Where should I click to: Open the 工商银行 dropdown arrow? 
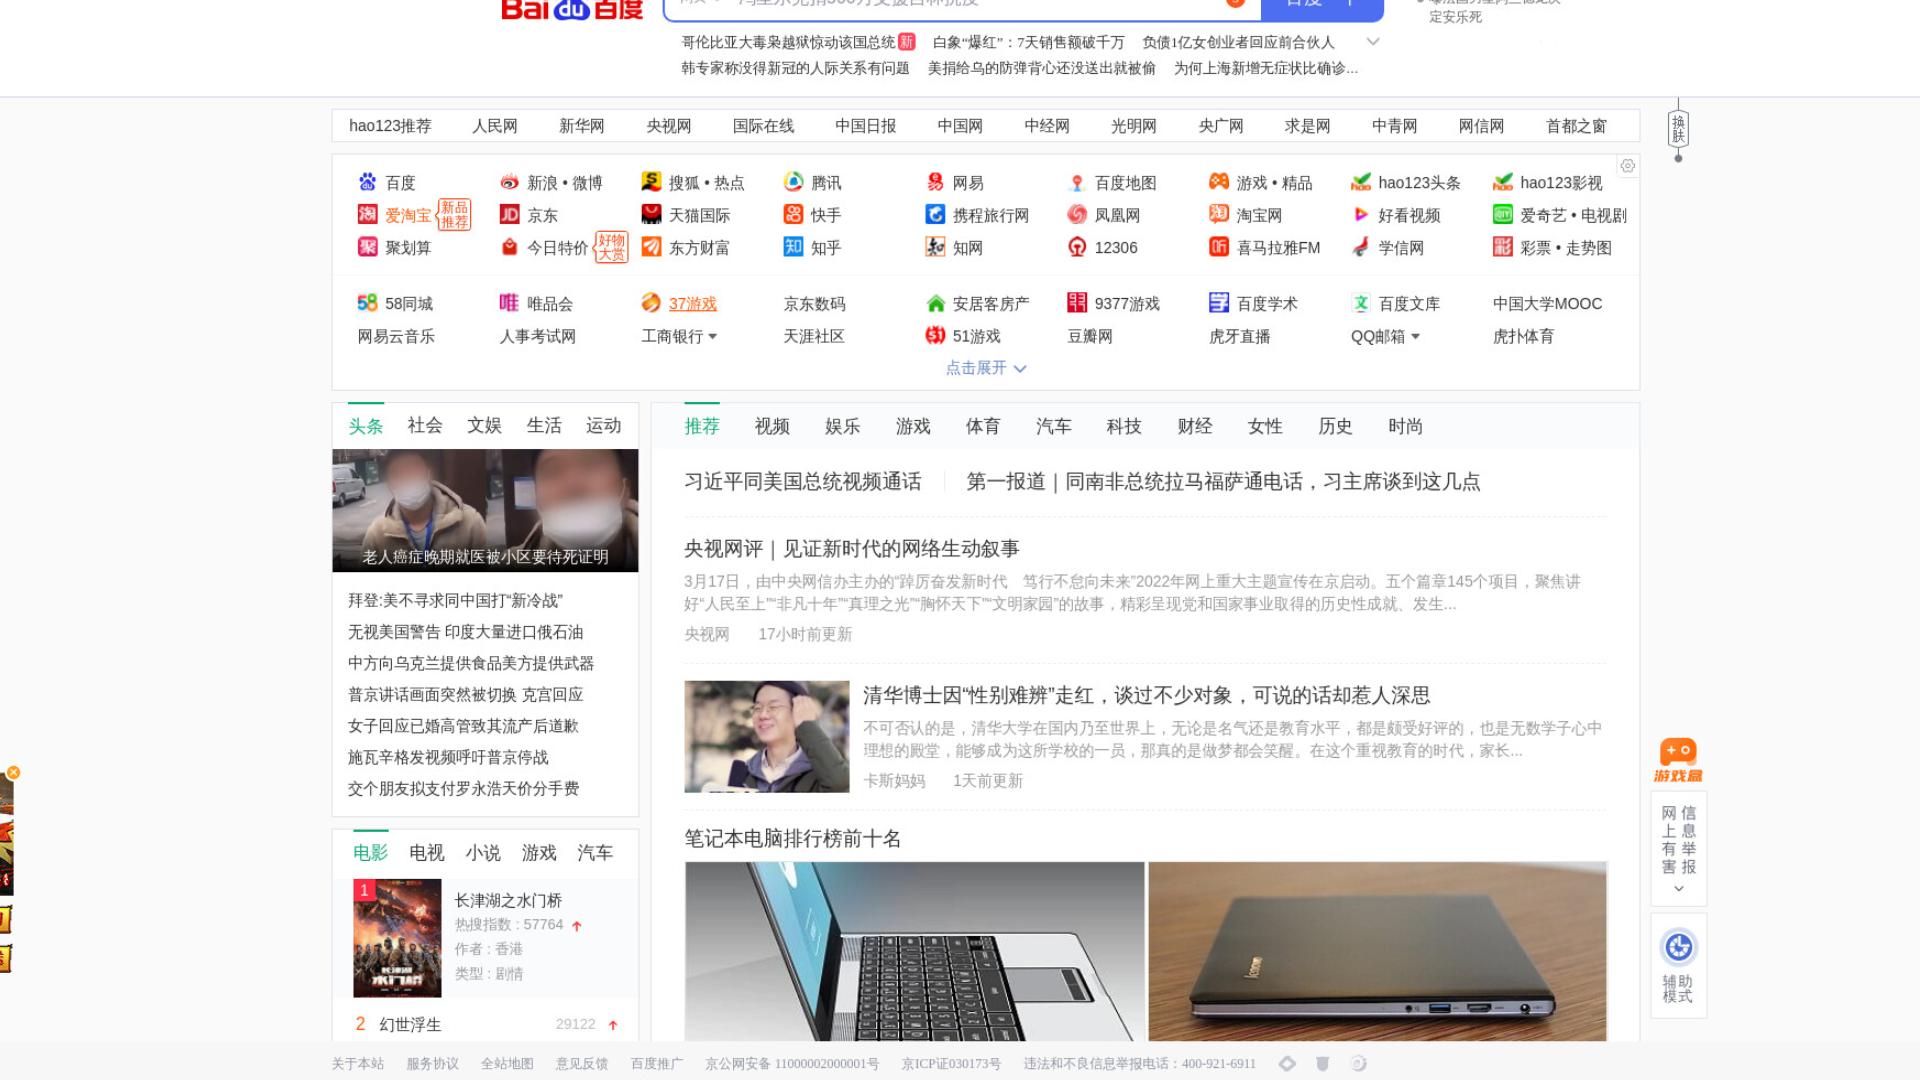(x=712, y=337)
